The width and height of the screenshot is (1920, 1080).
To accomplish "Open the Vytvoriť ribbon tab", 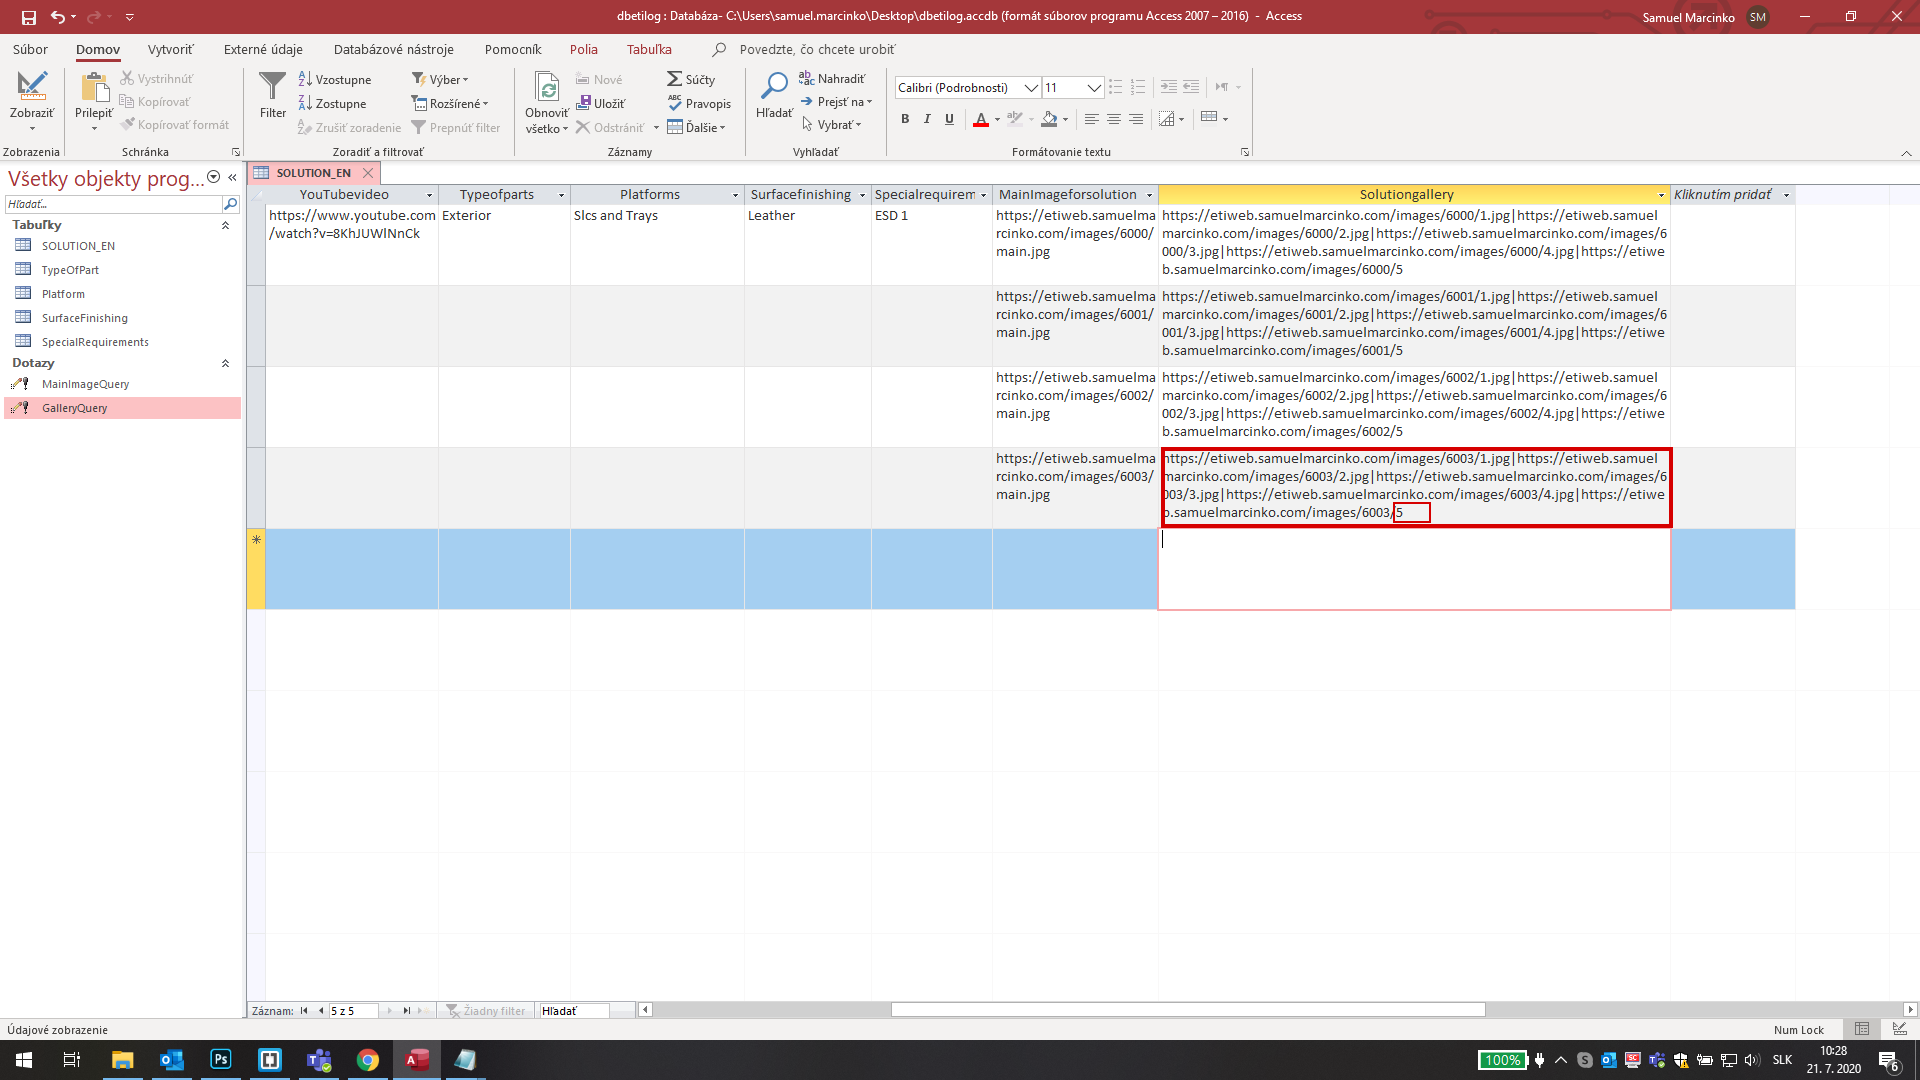I will tap(170, 49).
